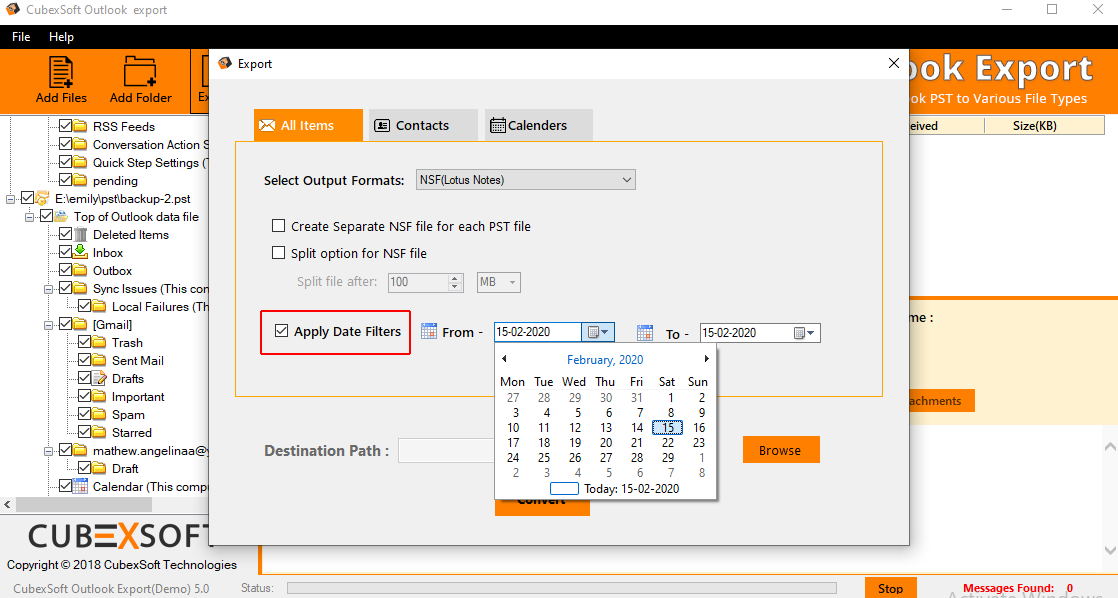
Task: Open the To date calendar dropdown icon
Action: click(x=805, y=333)
